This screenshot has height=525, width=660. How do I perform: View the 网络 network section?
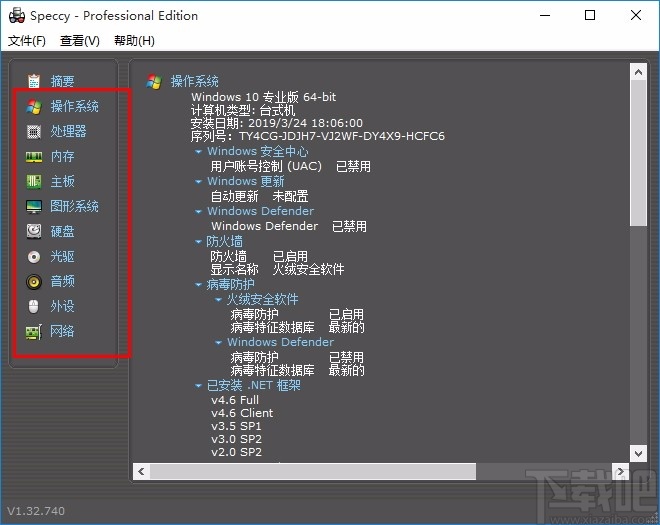click(62, 331)
